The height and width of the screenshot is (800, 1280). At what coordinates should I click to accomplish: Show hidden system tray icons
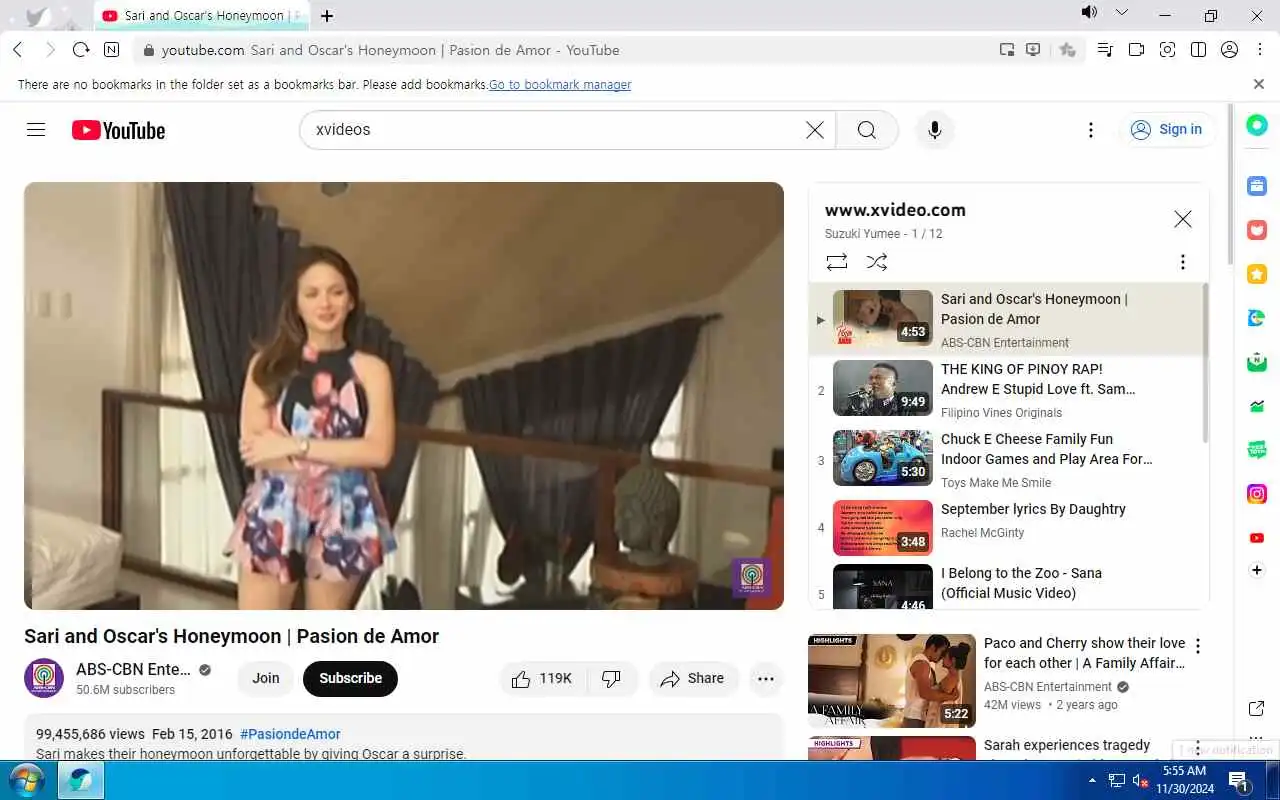(x=1092, y=780)
